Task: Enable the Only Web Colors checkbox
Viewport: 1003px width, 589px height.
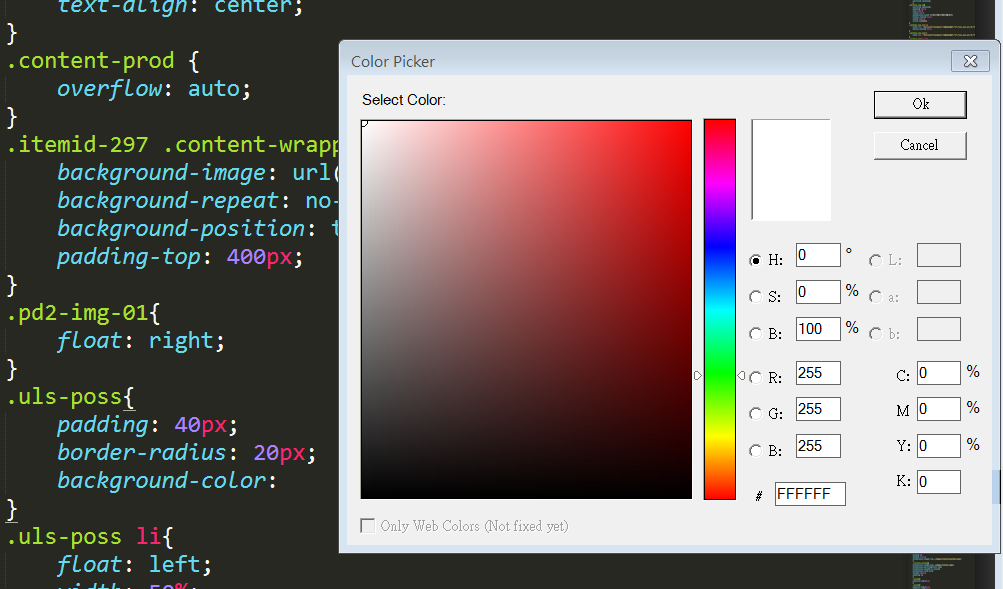Action: point(367,526)
